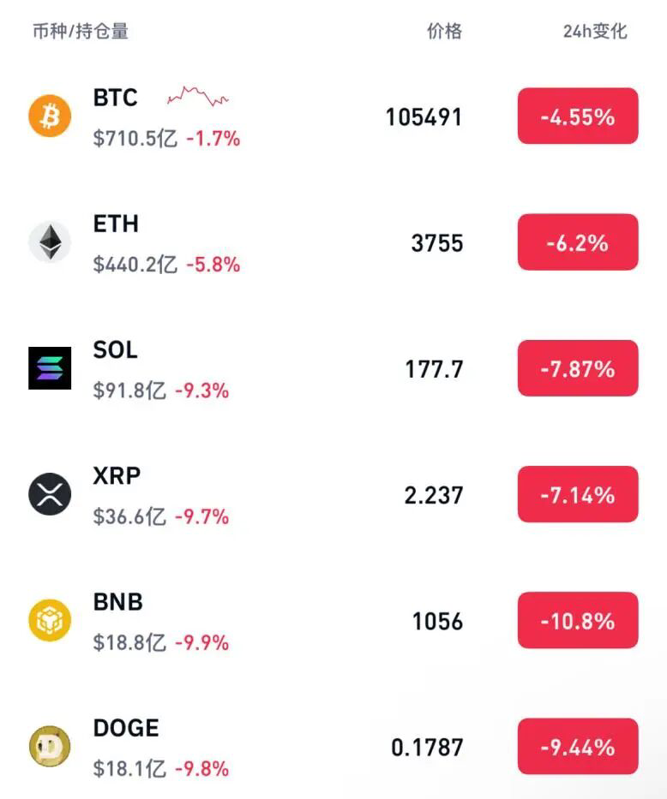667x799 pixels.
Task: Sort by 24h变化 column header
Action: [x=595, y=31]
